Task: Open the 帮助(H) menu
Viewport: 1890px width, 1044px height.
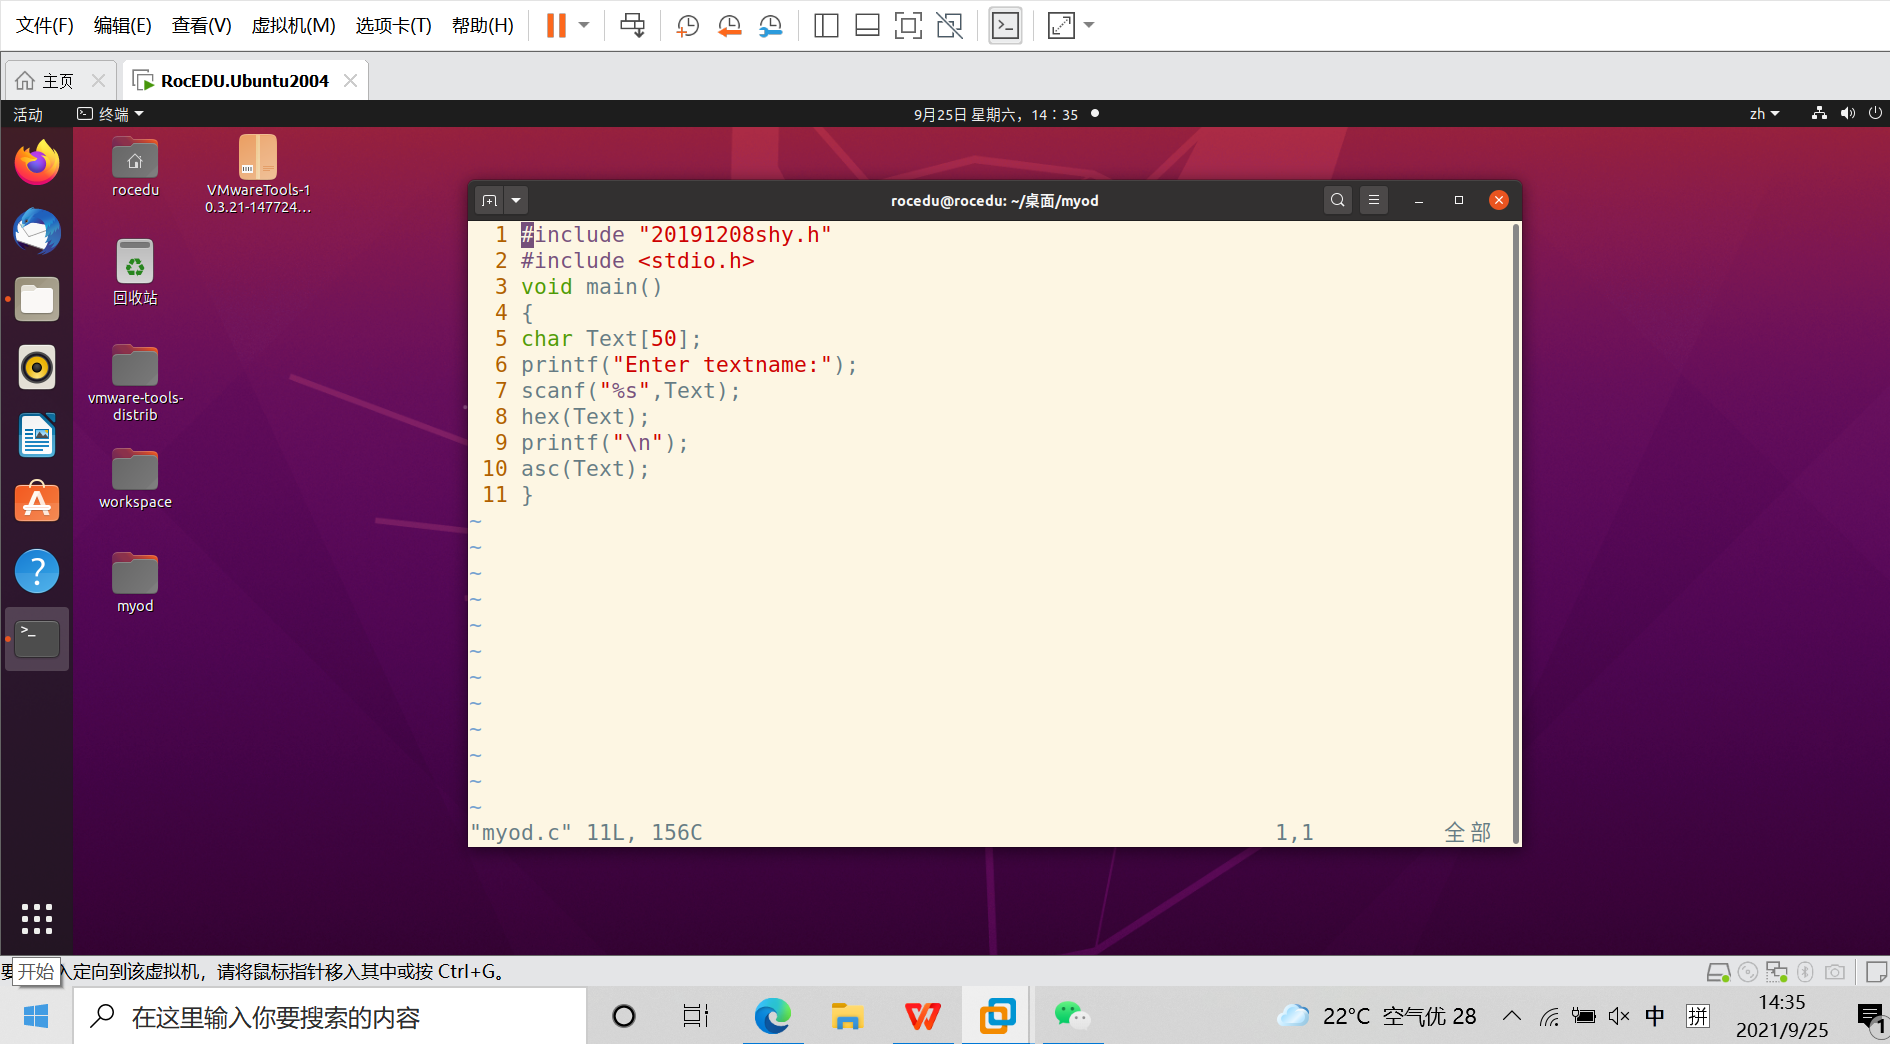Action: point(482,25)
